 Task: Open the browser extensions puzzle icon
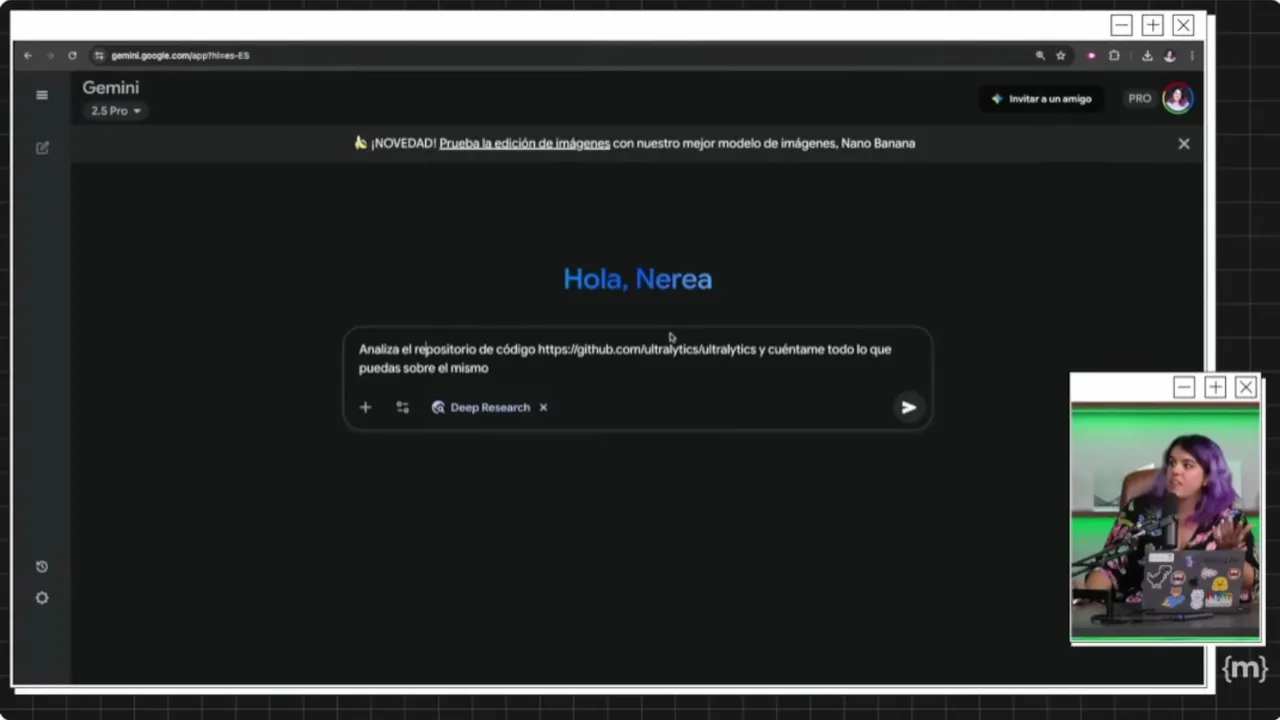coord(1114,55)
